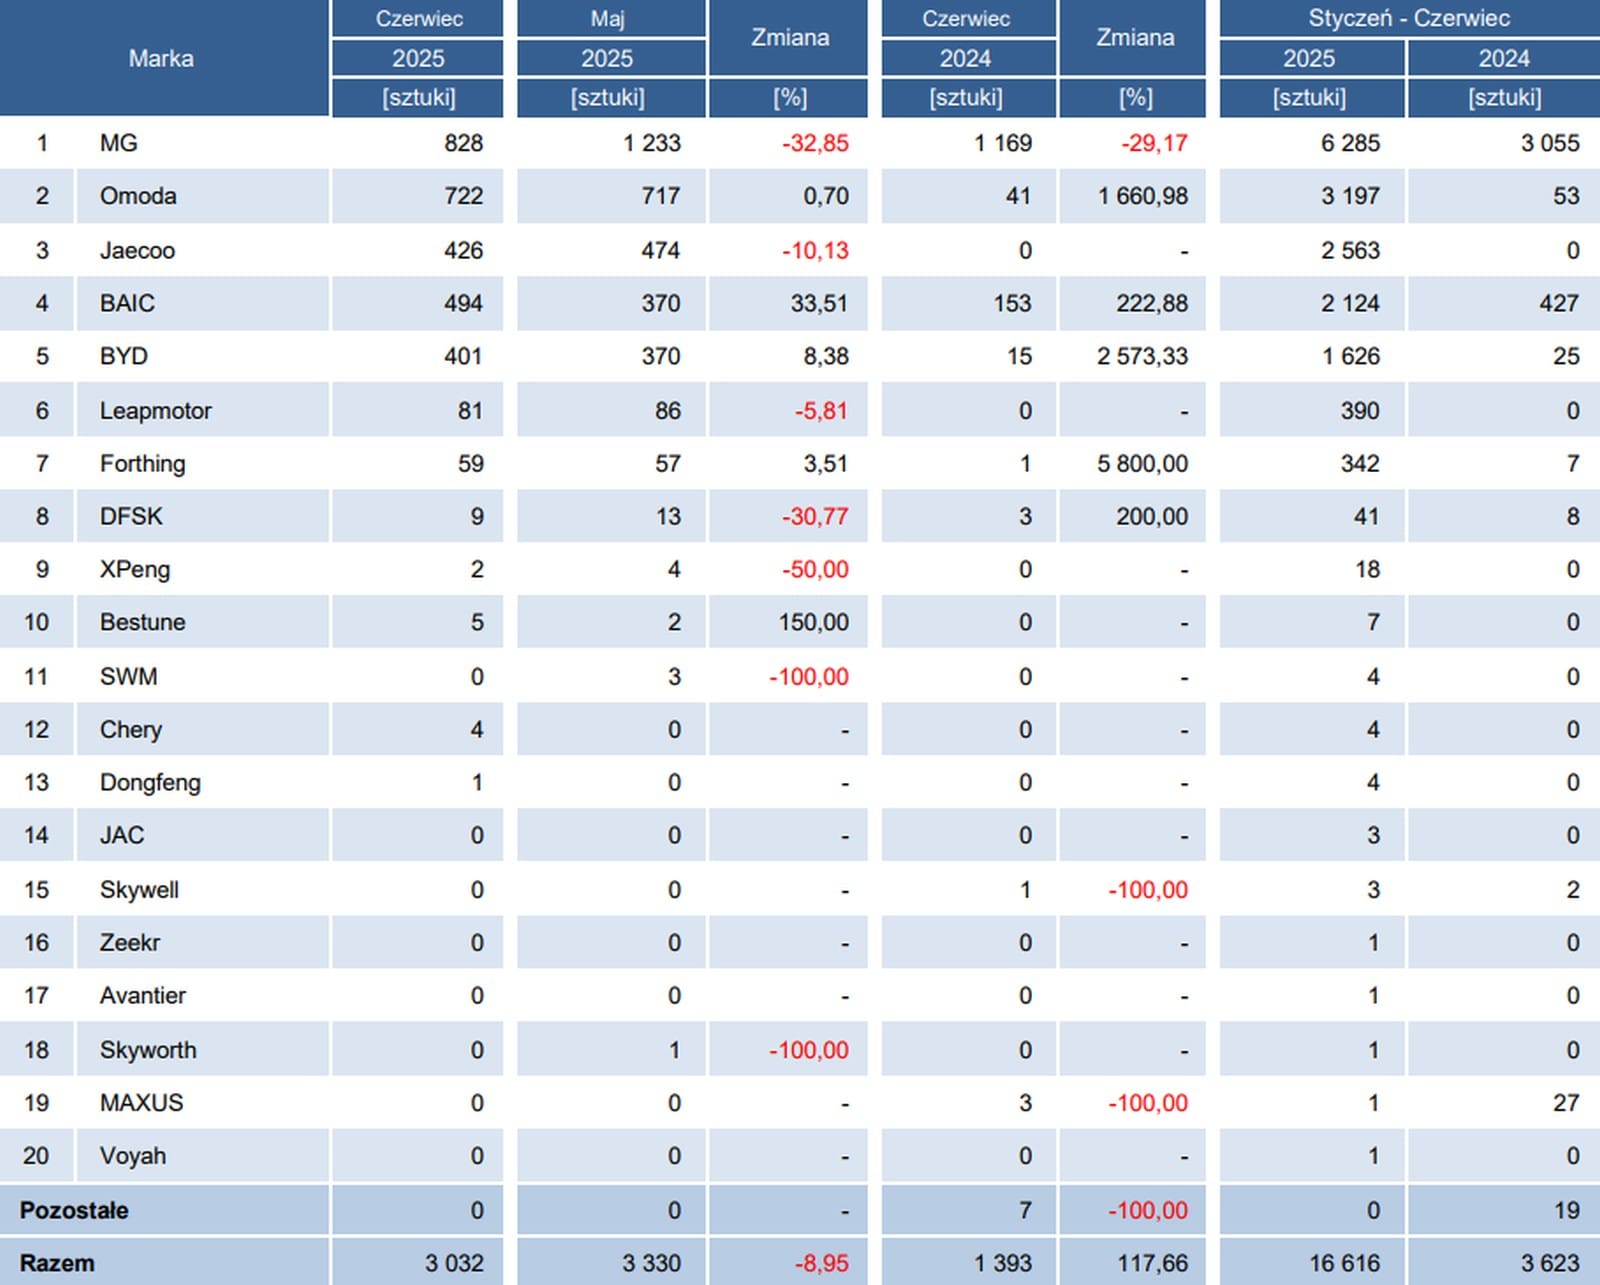Click Jaecoo's half-year figure 2 563
Image resolution: width=1600 pixels, height=1285 pixels.
(1350, 250)
